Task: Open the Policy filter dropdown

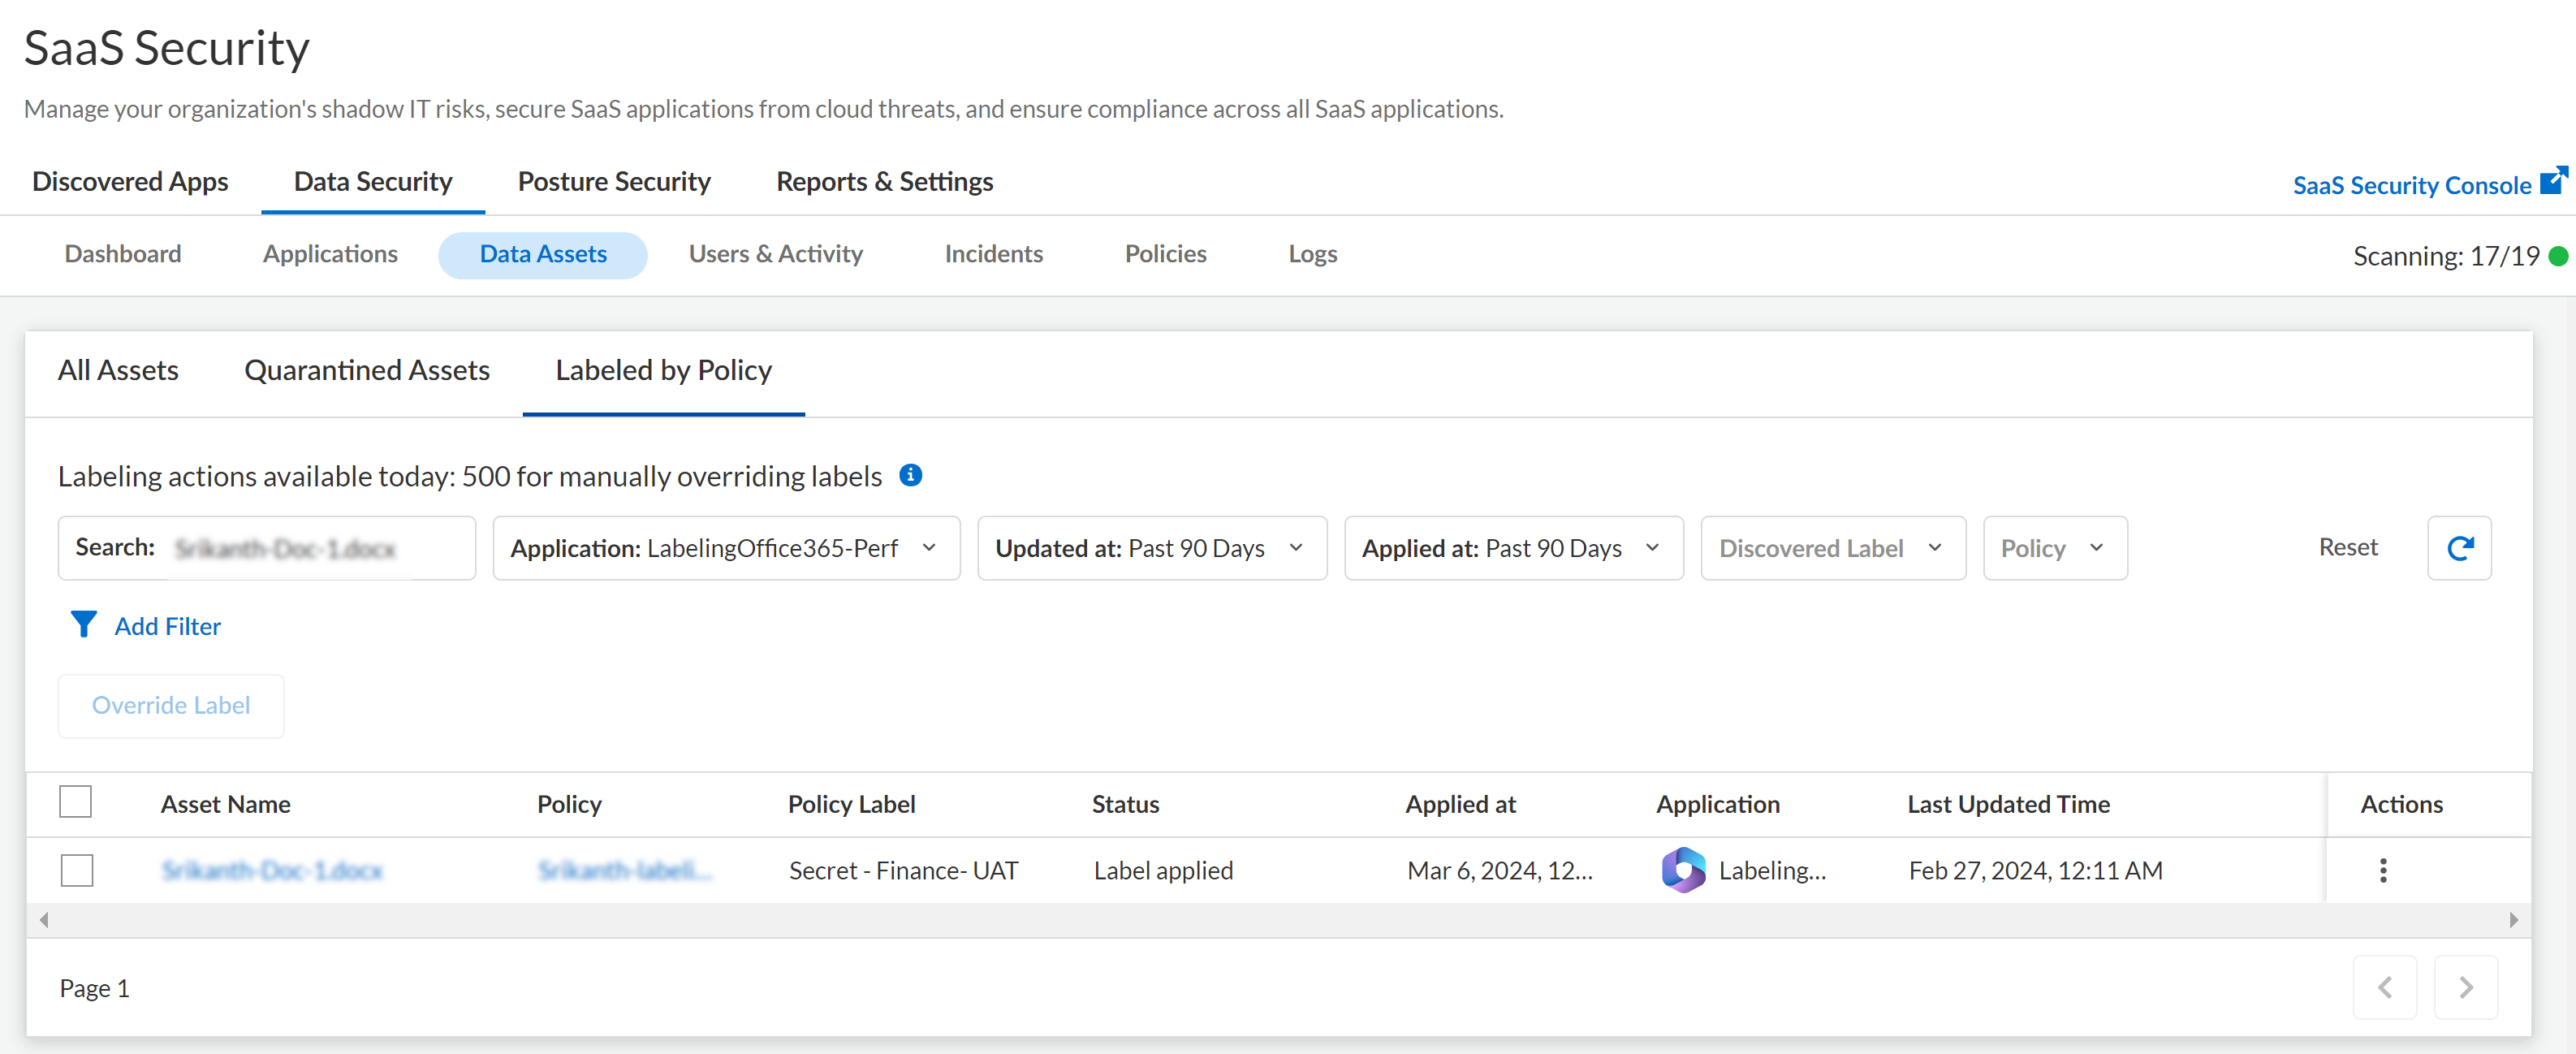Action: 2054,548
